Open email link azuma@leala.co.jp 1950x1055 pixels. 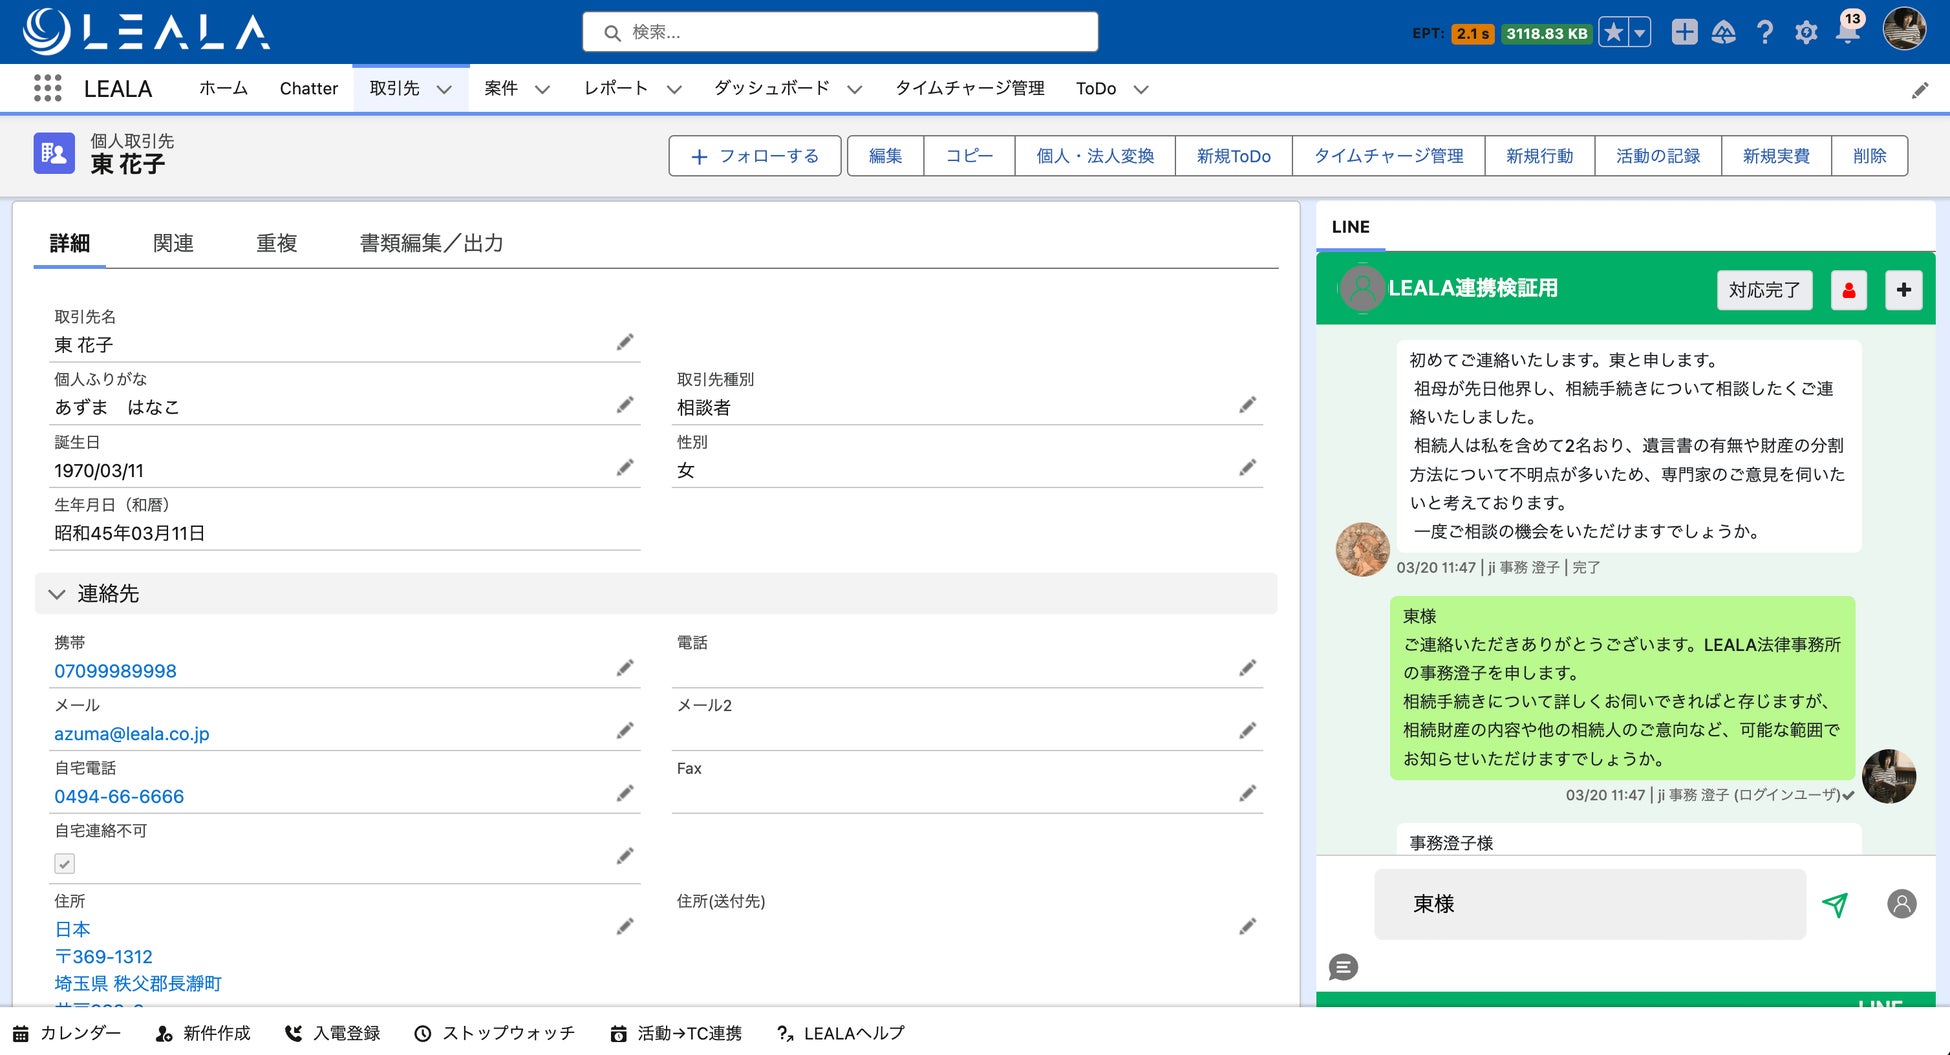pyautogui.click(x=132, y=734)
